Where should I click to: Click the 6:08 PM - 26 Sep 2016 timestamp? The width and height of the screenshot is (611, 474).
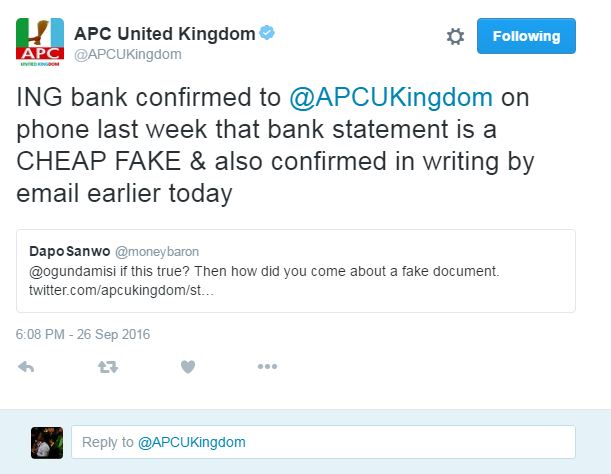click(83, 334)
